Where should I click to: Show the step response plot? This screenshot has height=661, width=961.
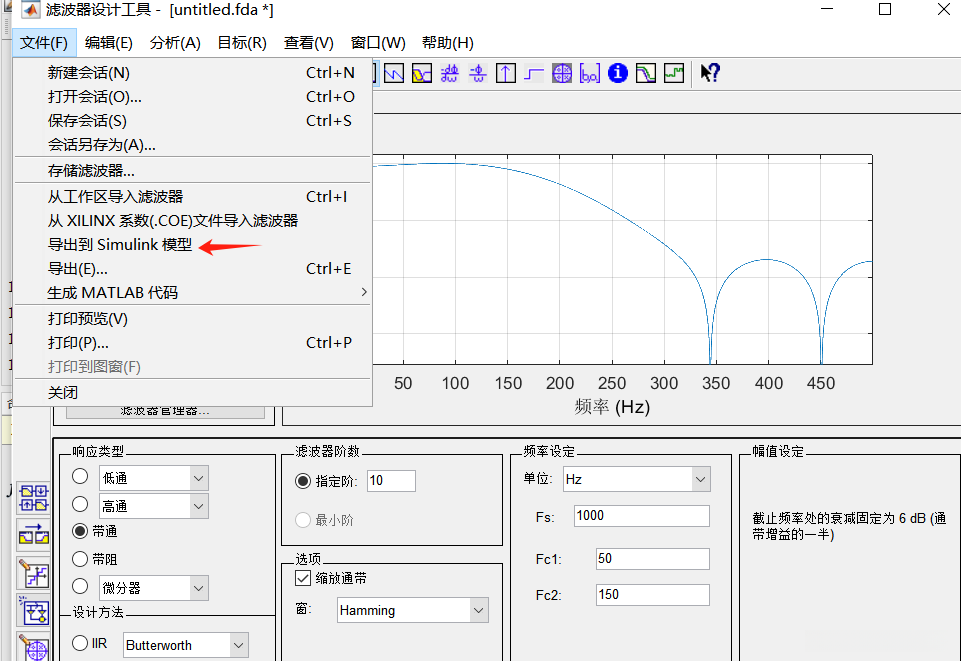534,74
